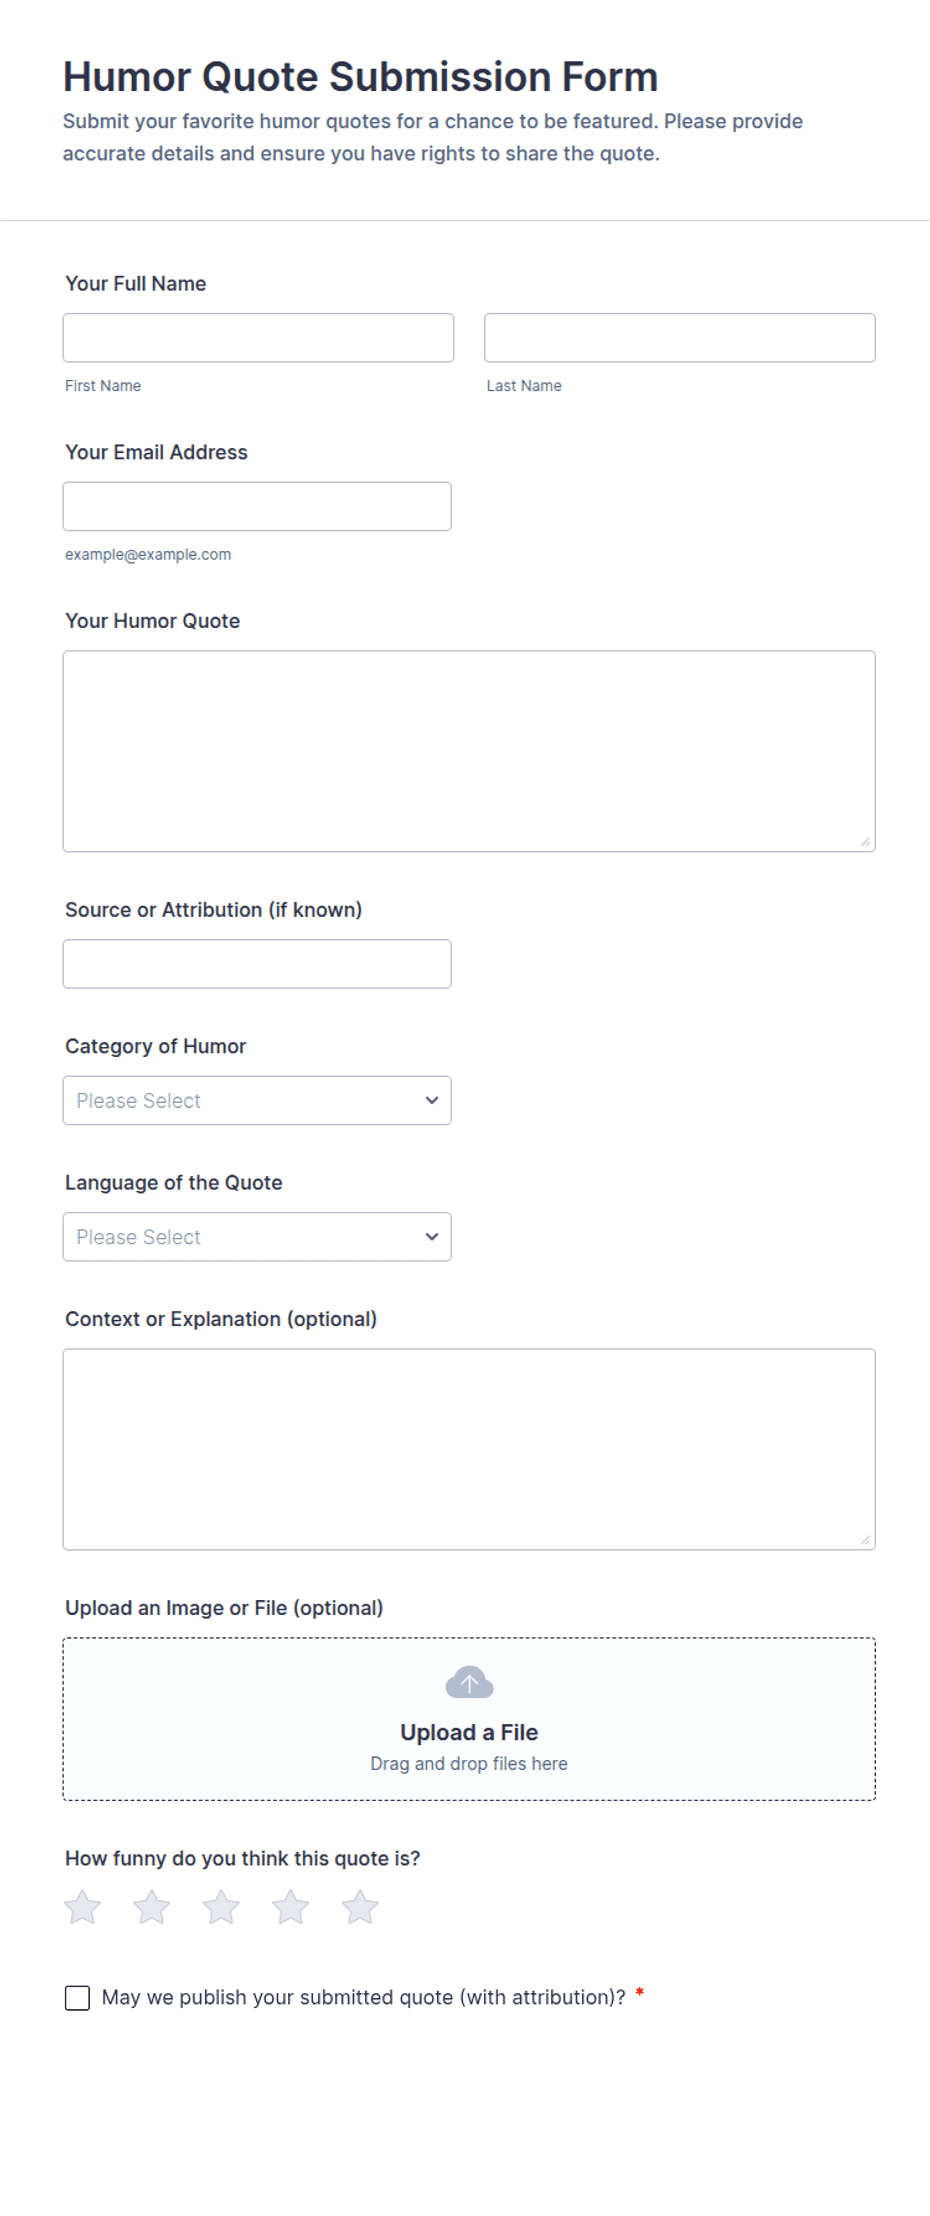The image size is (930, 2216).
Task: Rate the quote one star
Action: 82,1907
